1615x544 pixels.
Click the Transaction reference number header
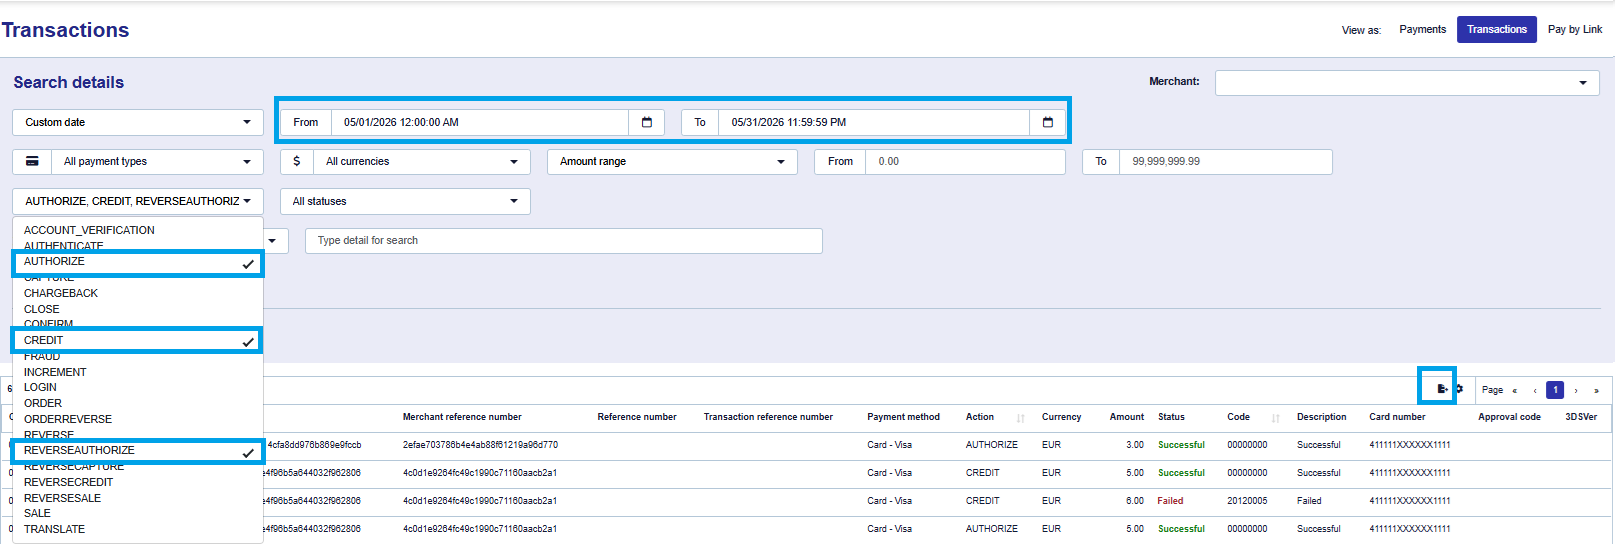click(768, 417)
